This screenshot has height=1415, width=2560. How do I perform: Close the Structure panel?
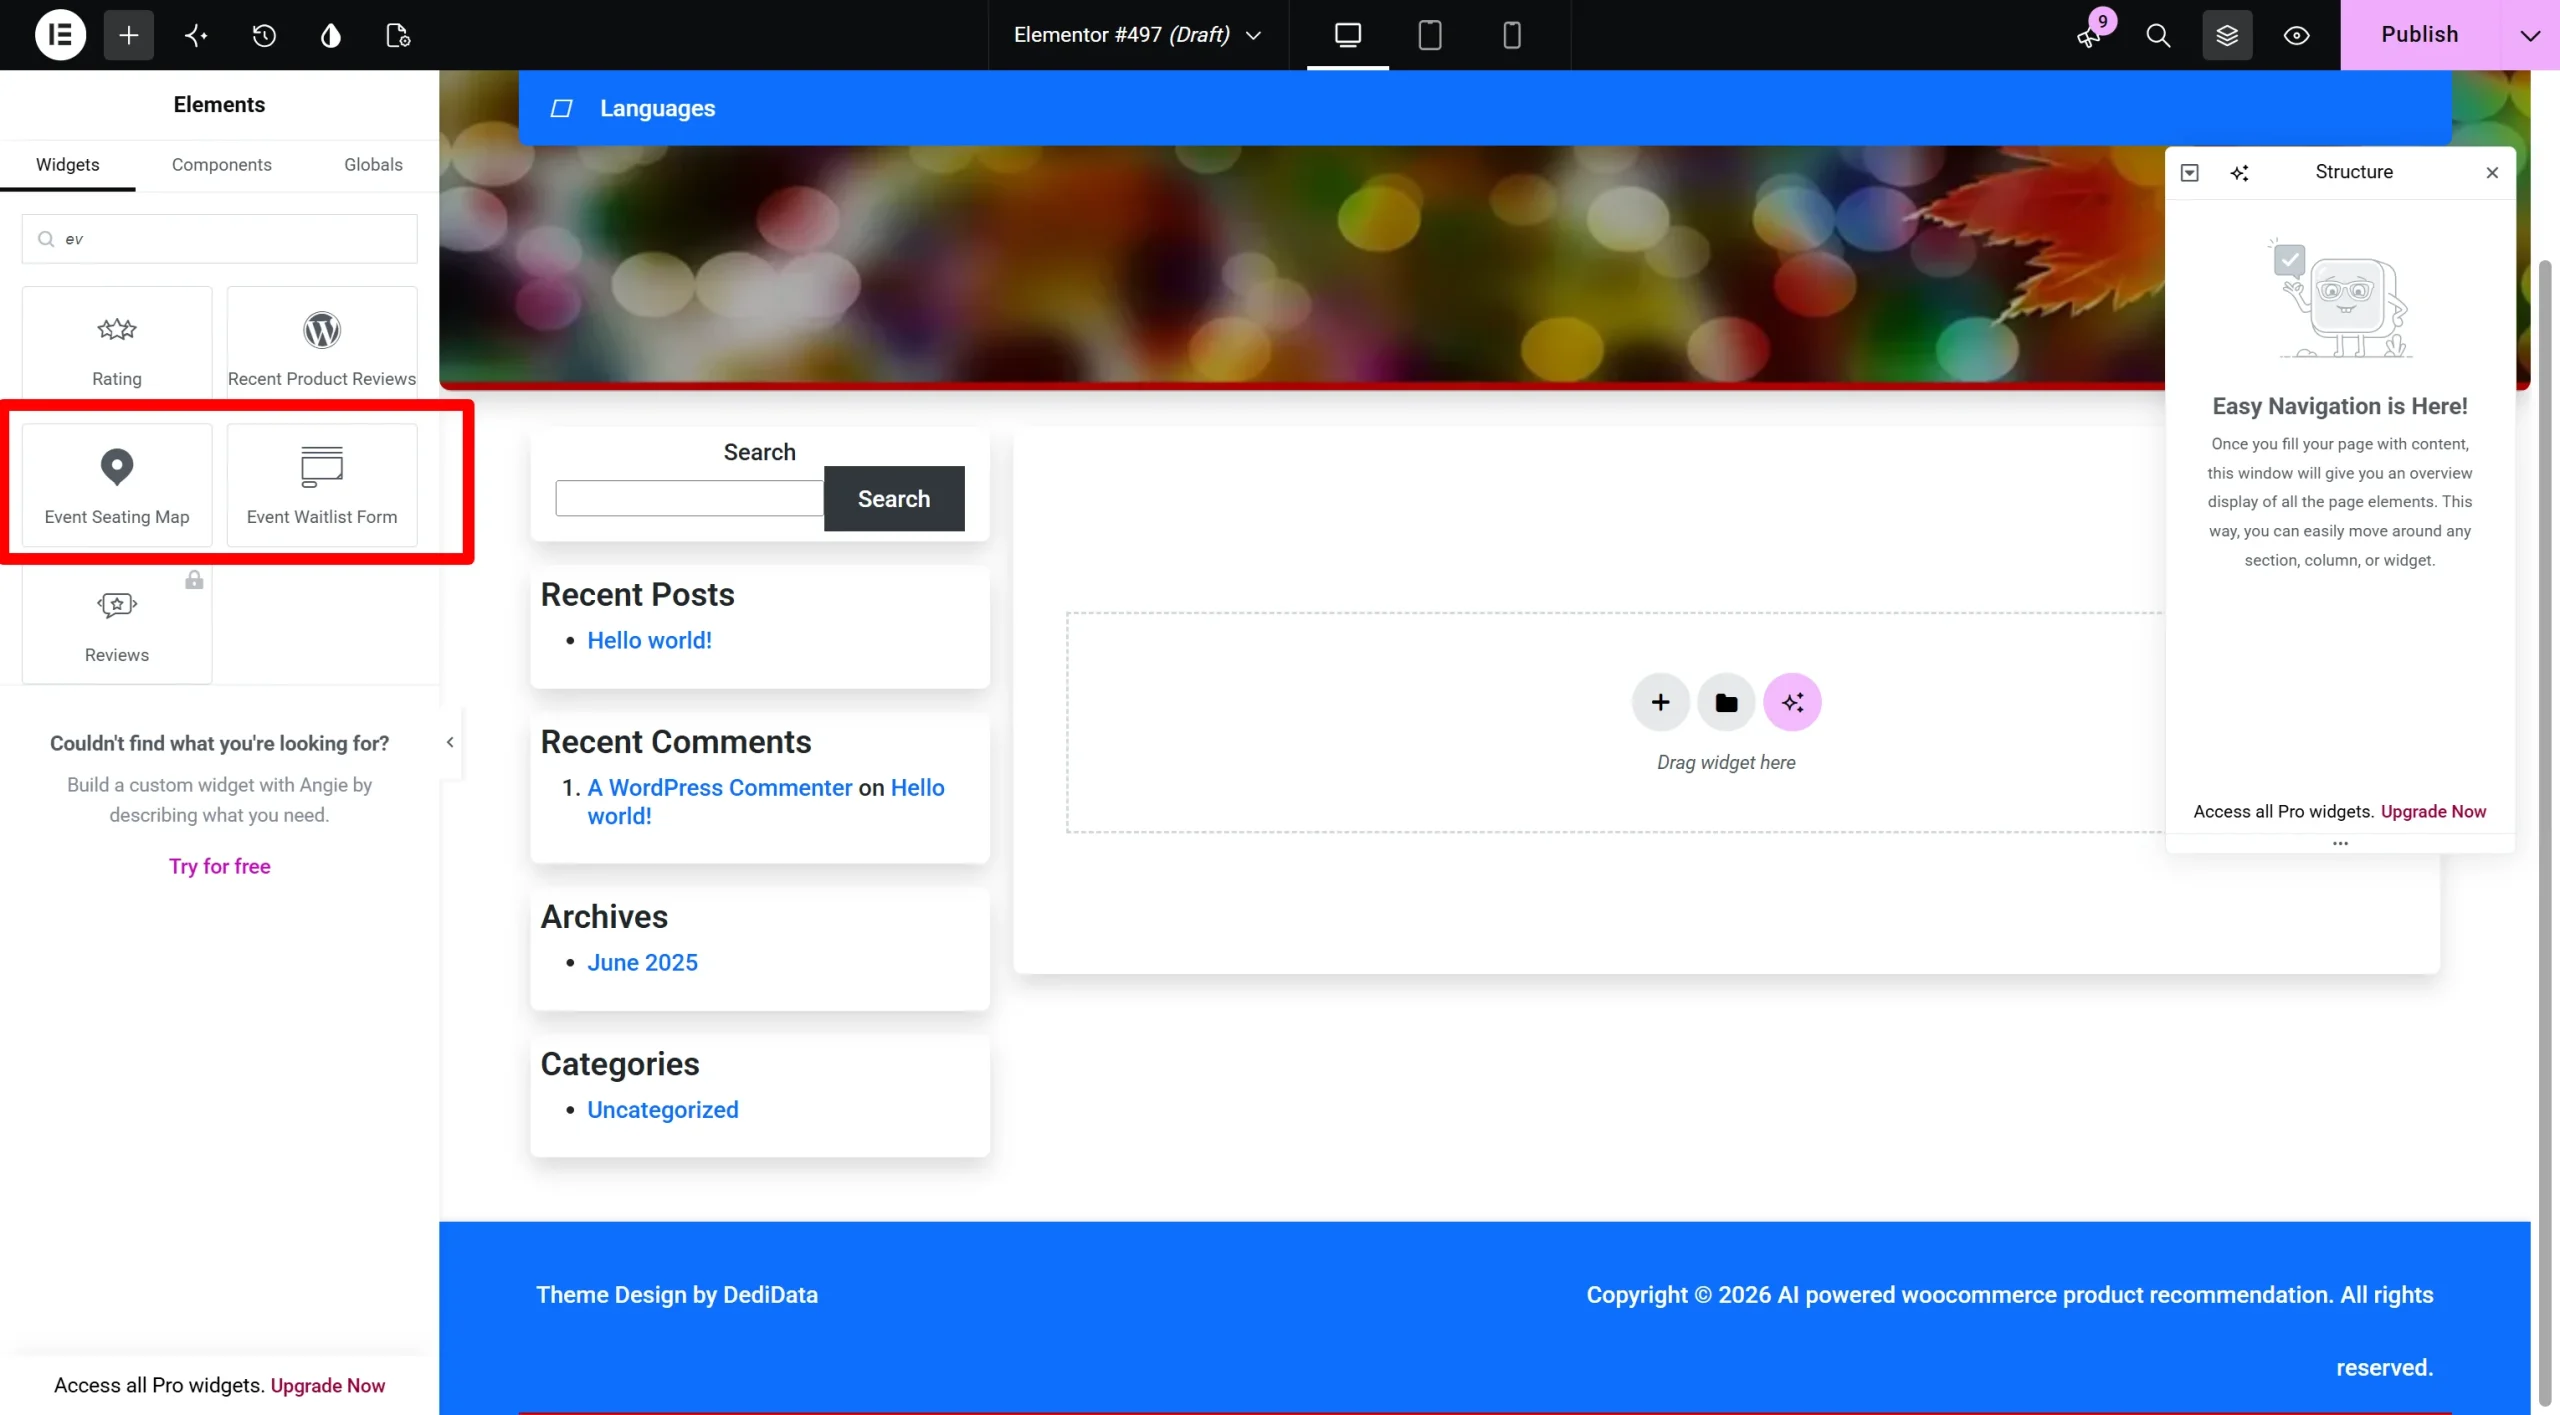pos(2492,173)
